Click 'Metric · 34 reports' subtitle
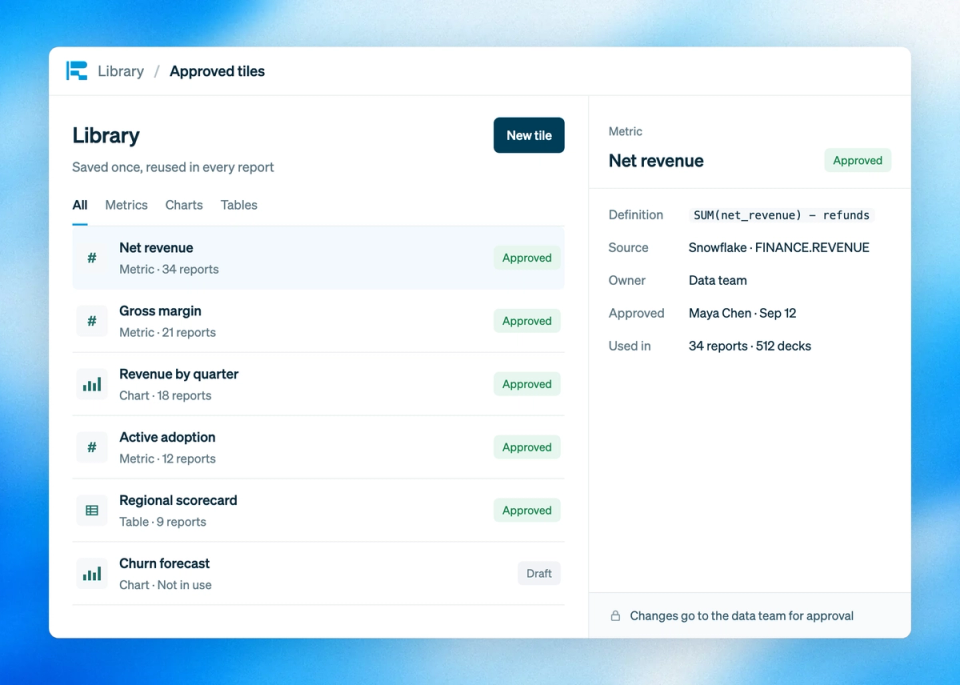The width and height of the screenshot is (960, 685). click(169, 269)
